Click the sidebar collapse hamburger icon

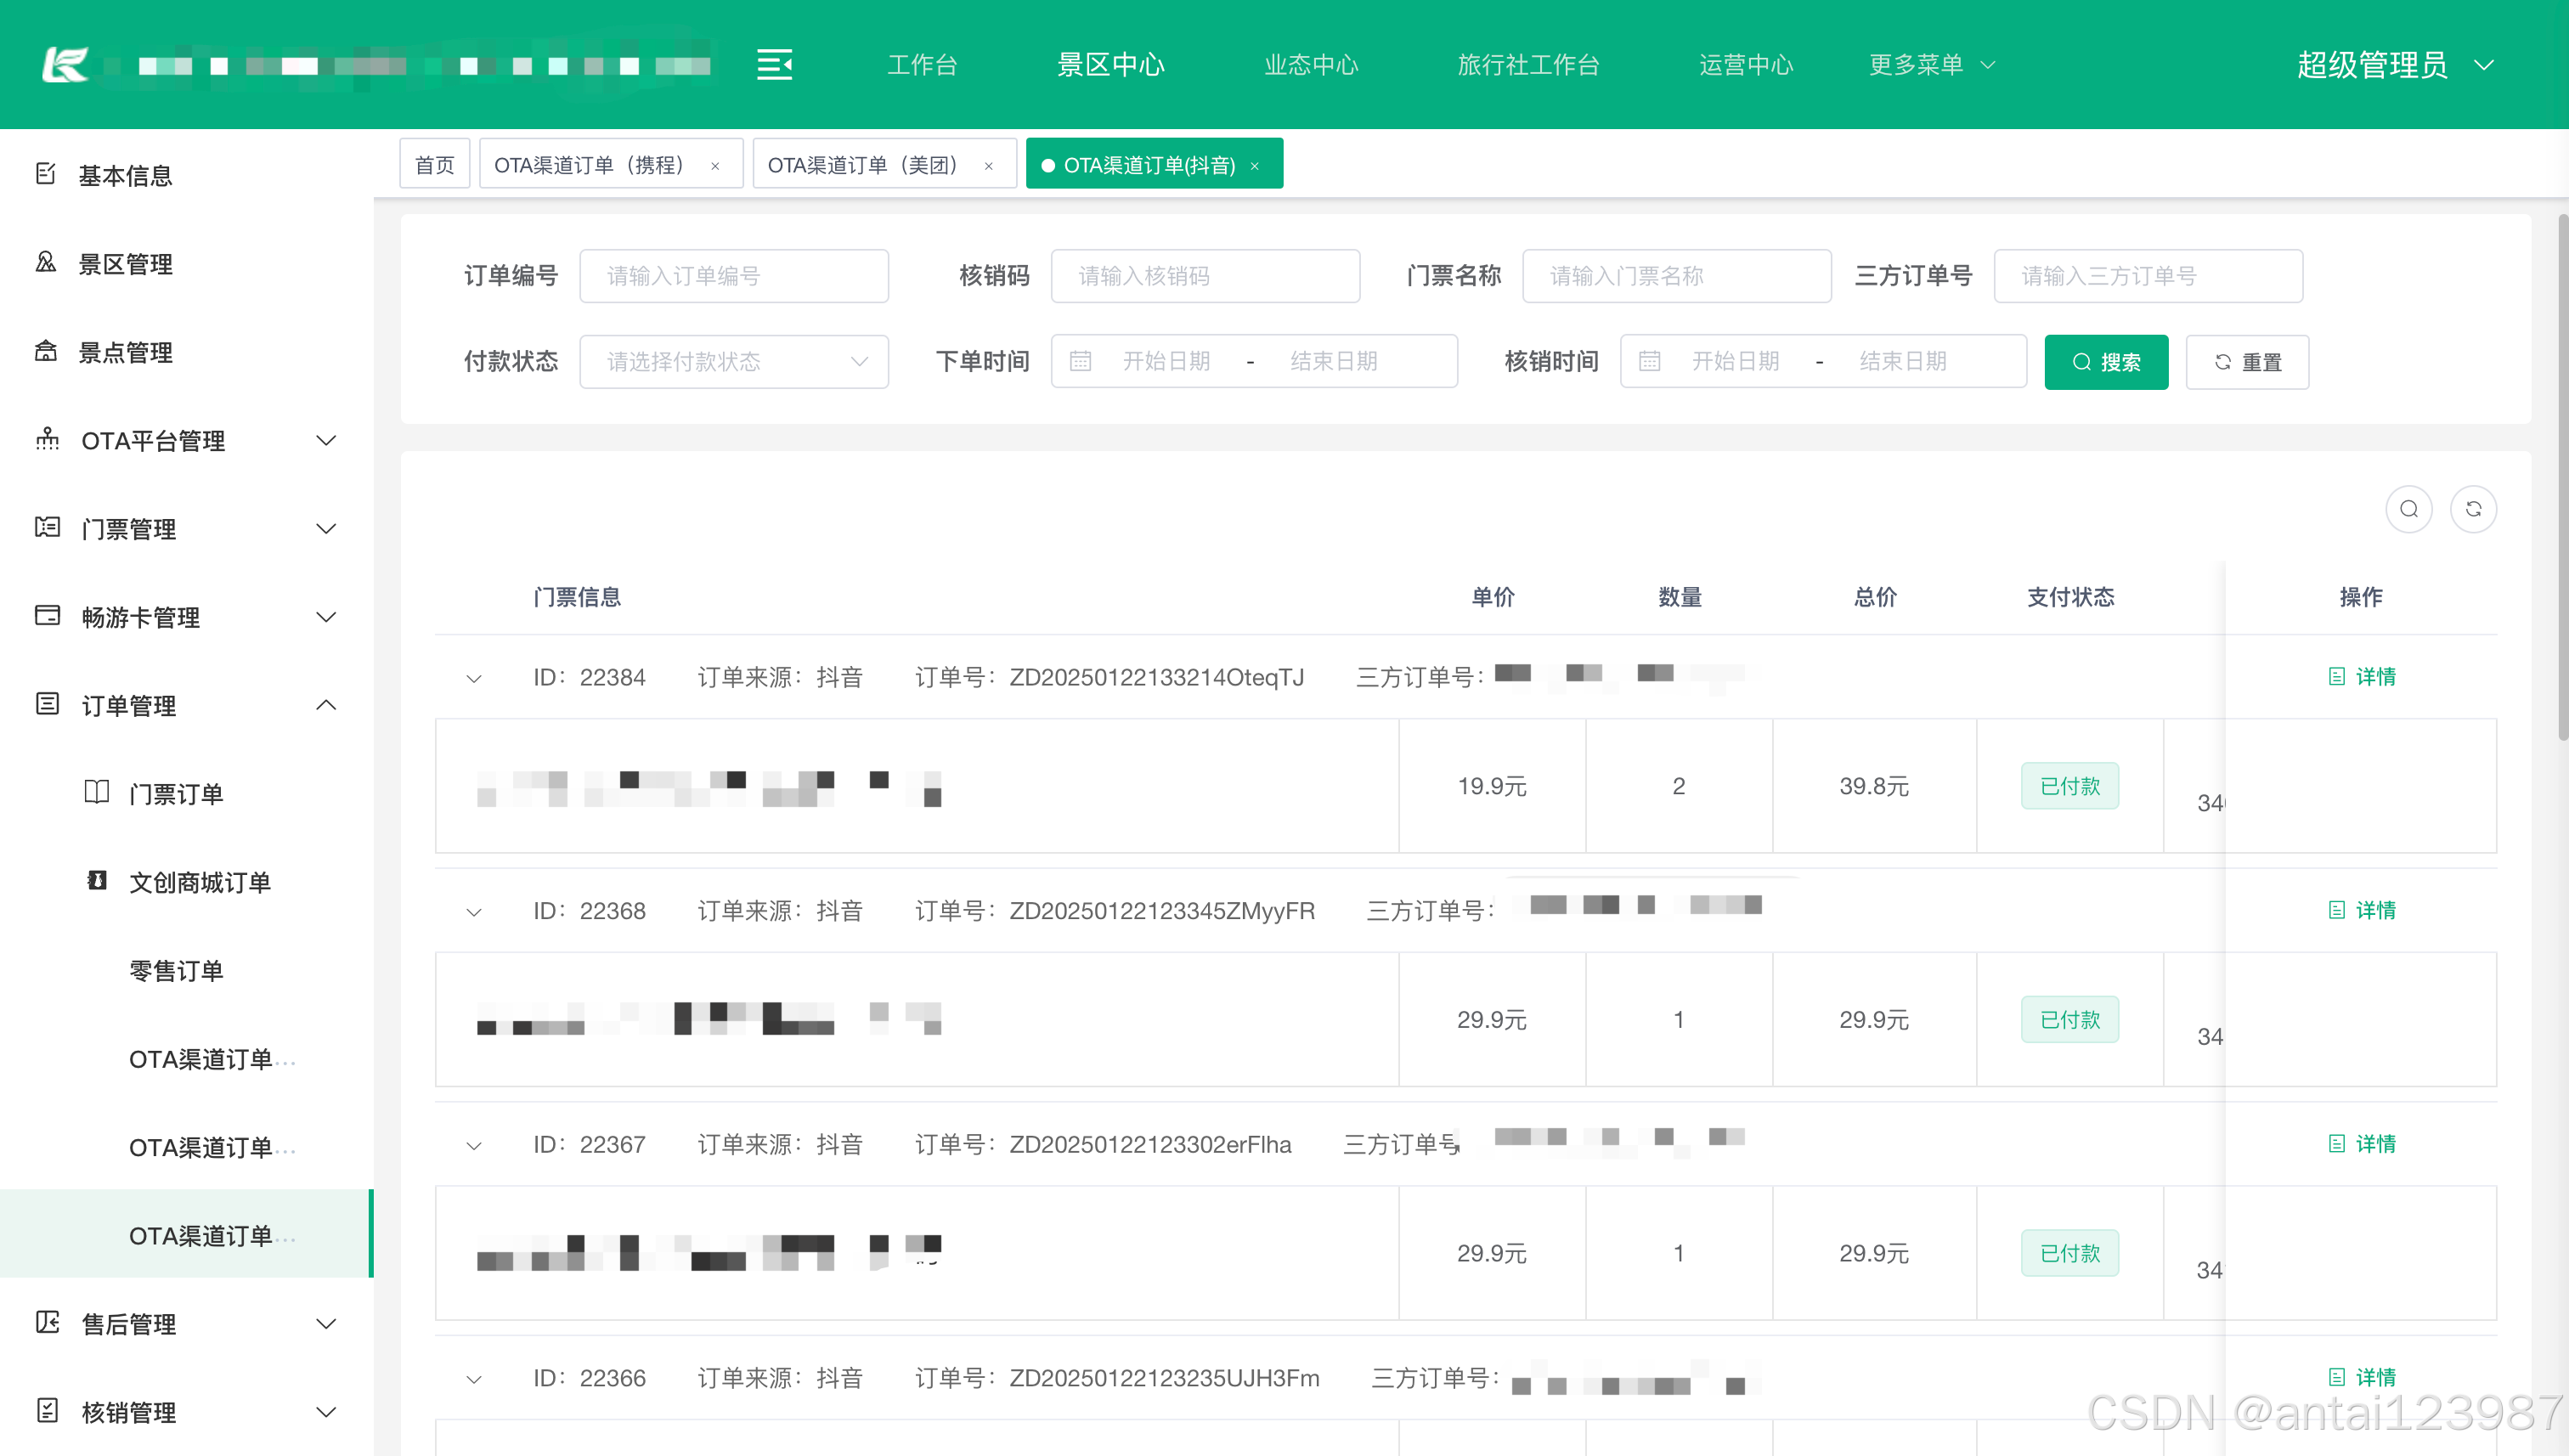coord(774,65)
